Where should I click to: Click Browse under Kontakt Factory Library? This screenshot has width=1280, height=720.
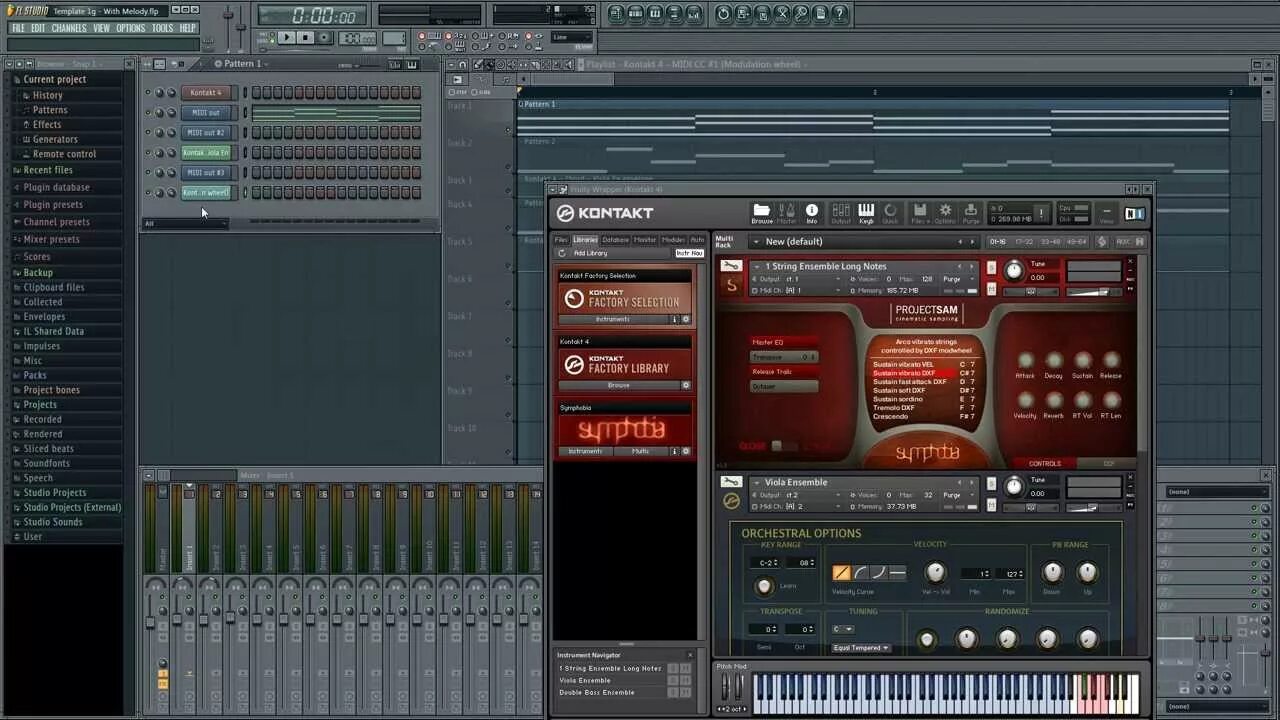click(619, 385)
